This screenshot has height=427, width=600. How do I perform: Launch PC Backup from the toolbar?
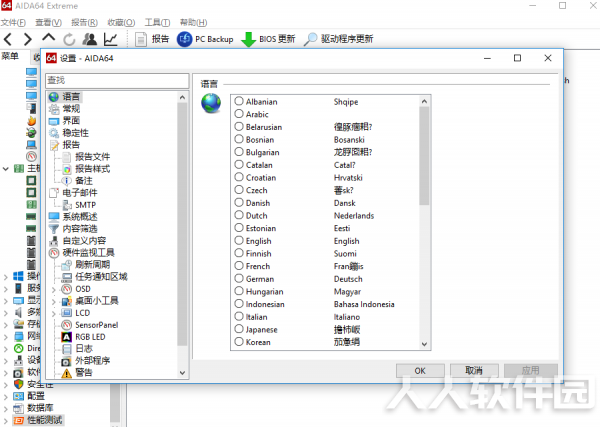(x=205, y=39)
